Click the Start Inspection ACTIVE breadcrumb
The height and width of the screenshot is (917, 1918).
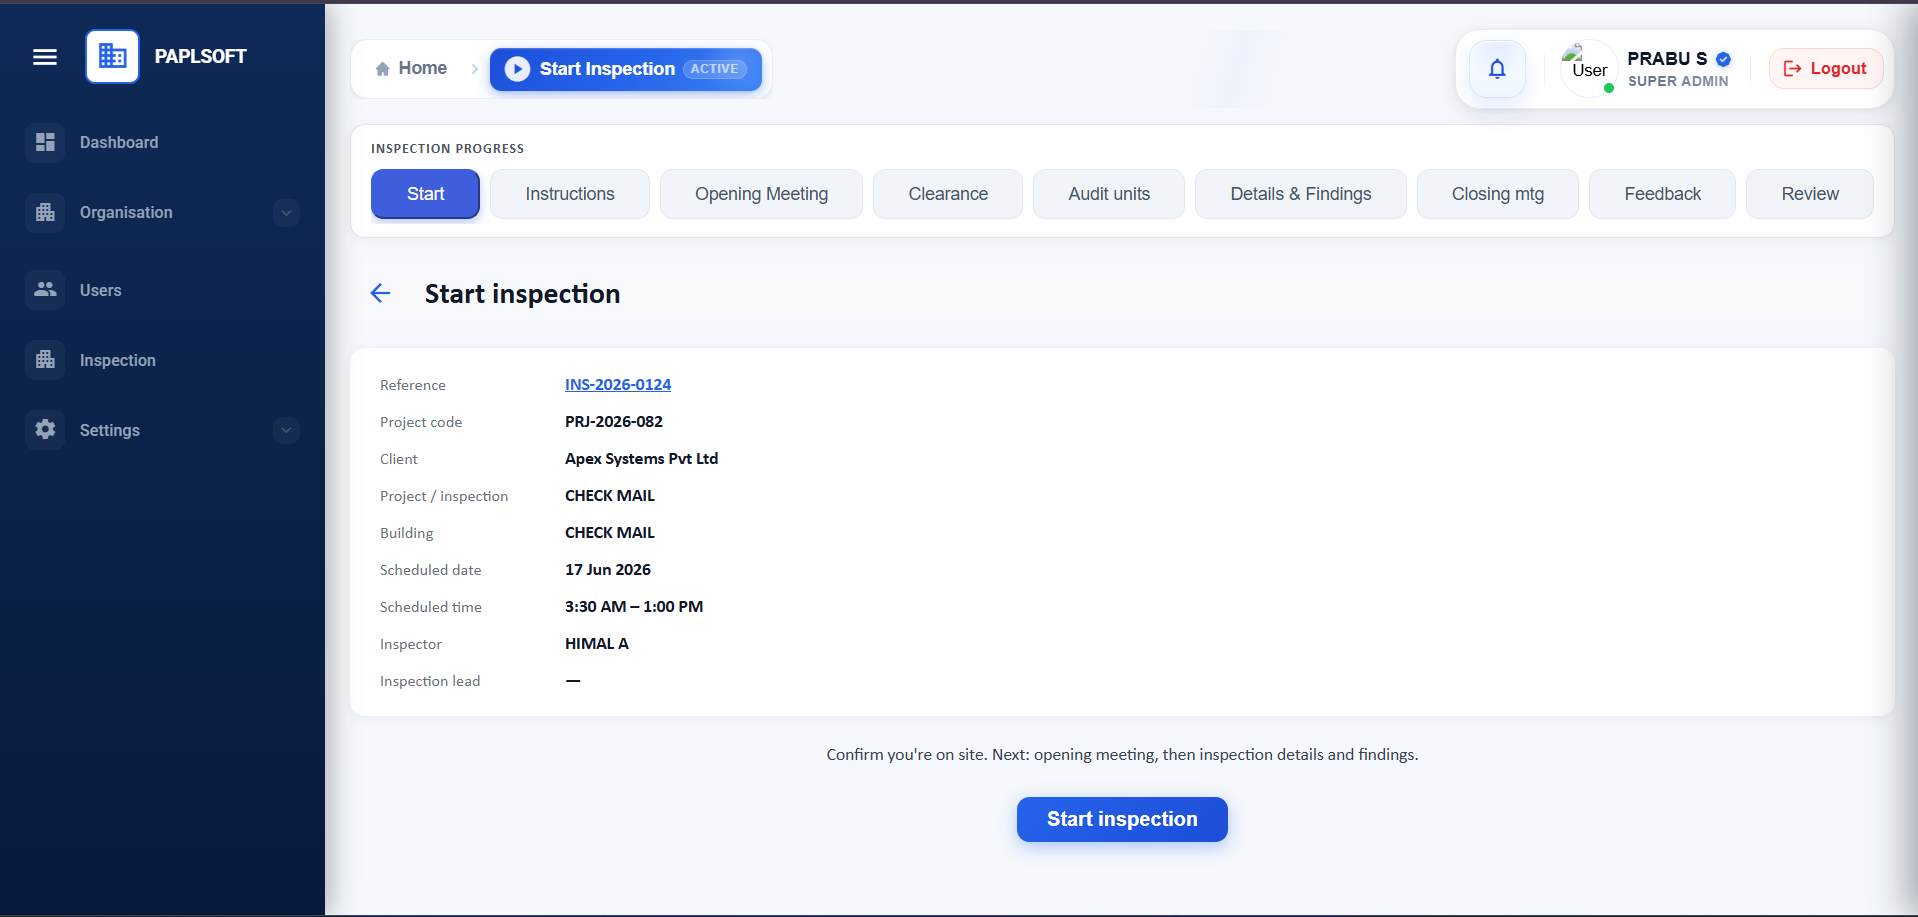click(626, 69)
